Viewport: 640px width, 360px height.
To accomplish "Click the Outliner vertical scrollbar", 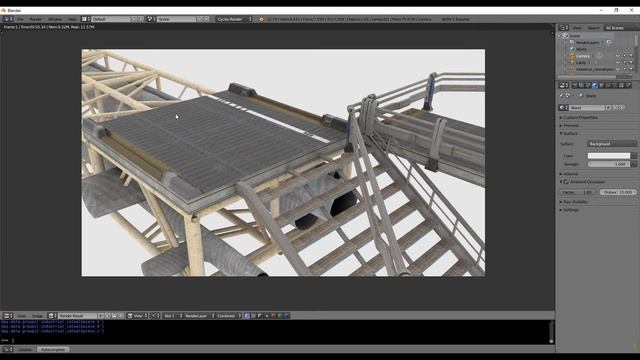I will [x=636, y=41].
